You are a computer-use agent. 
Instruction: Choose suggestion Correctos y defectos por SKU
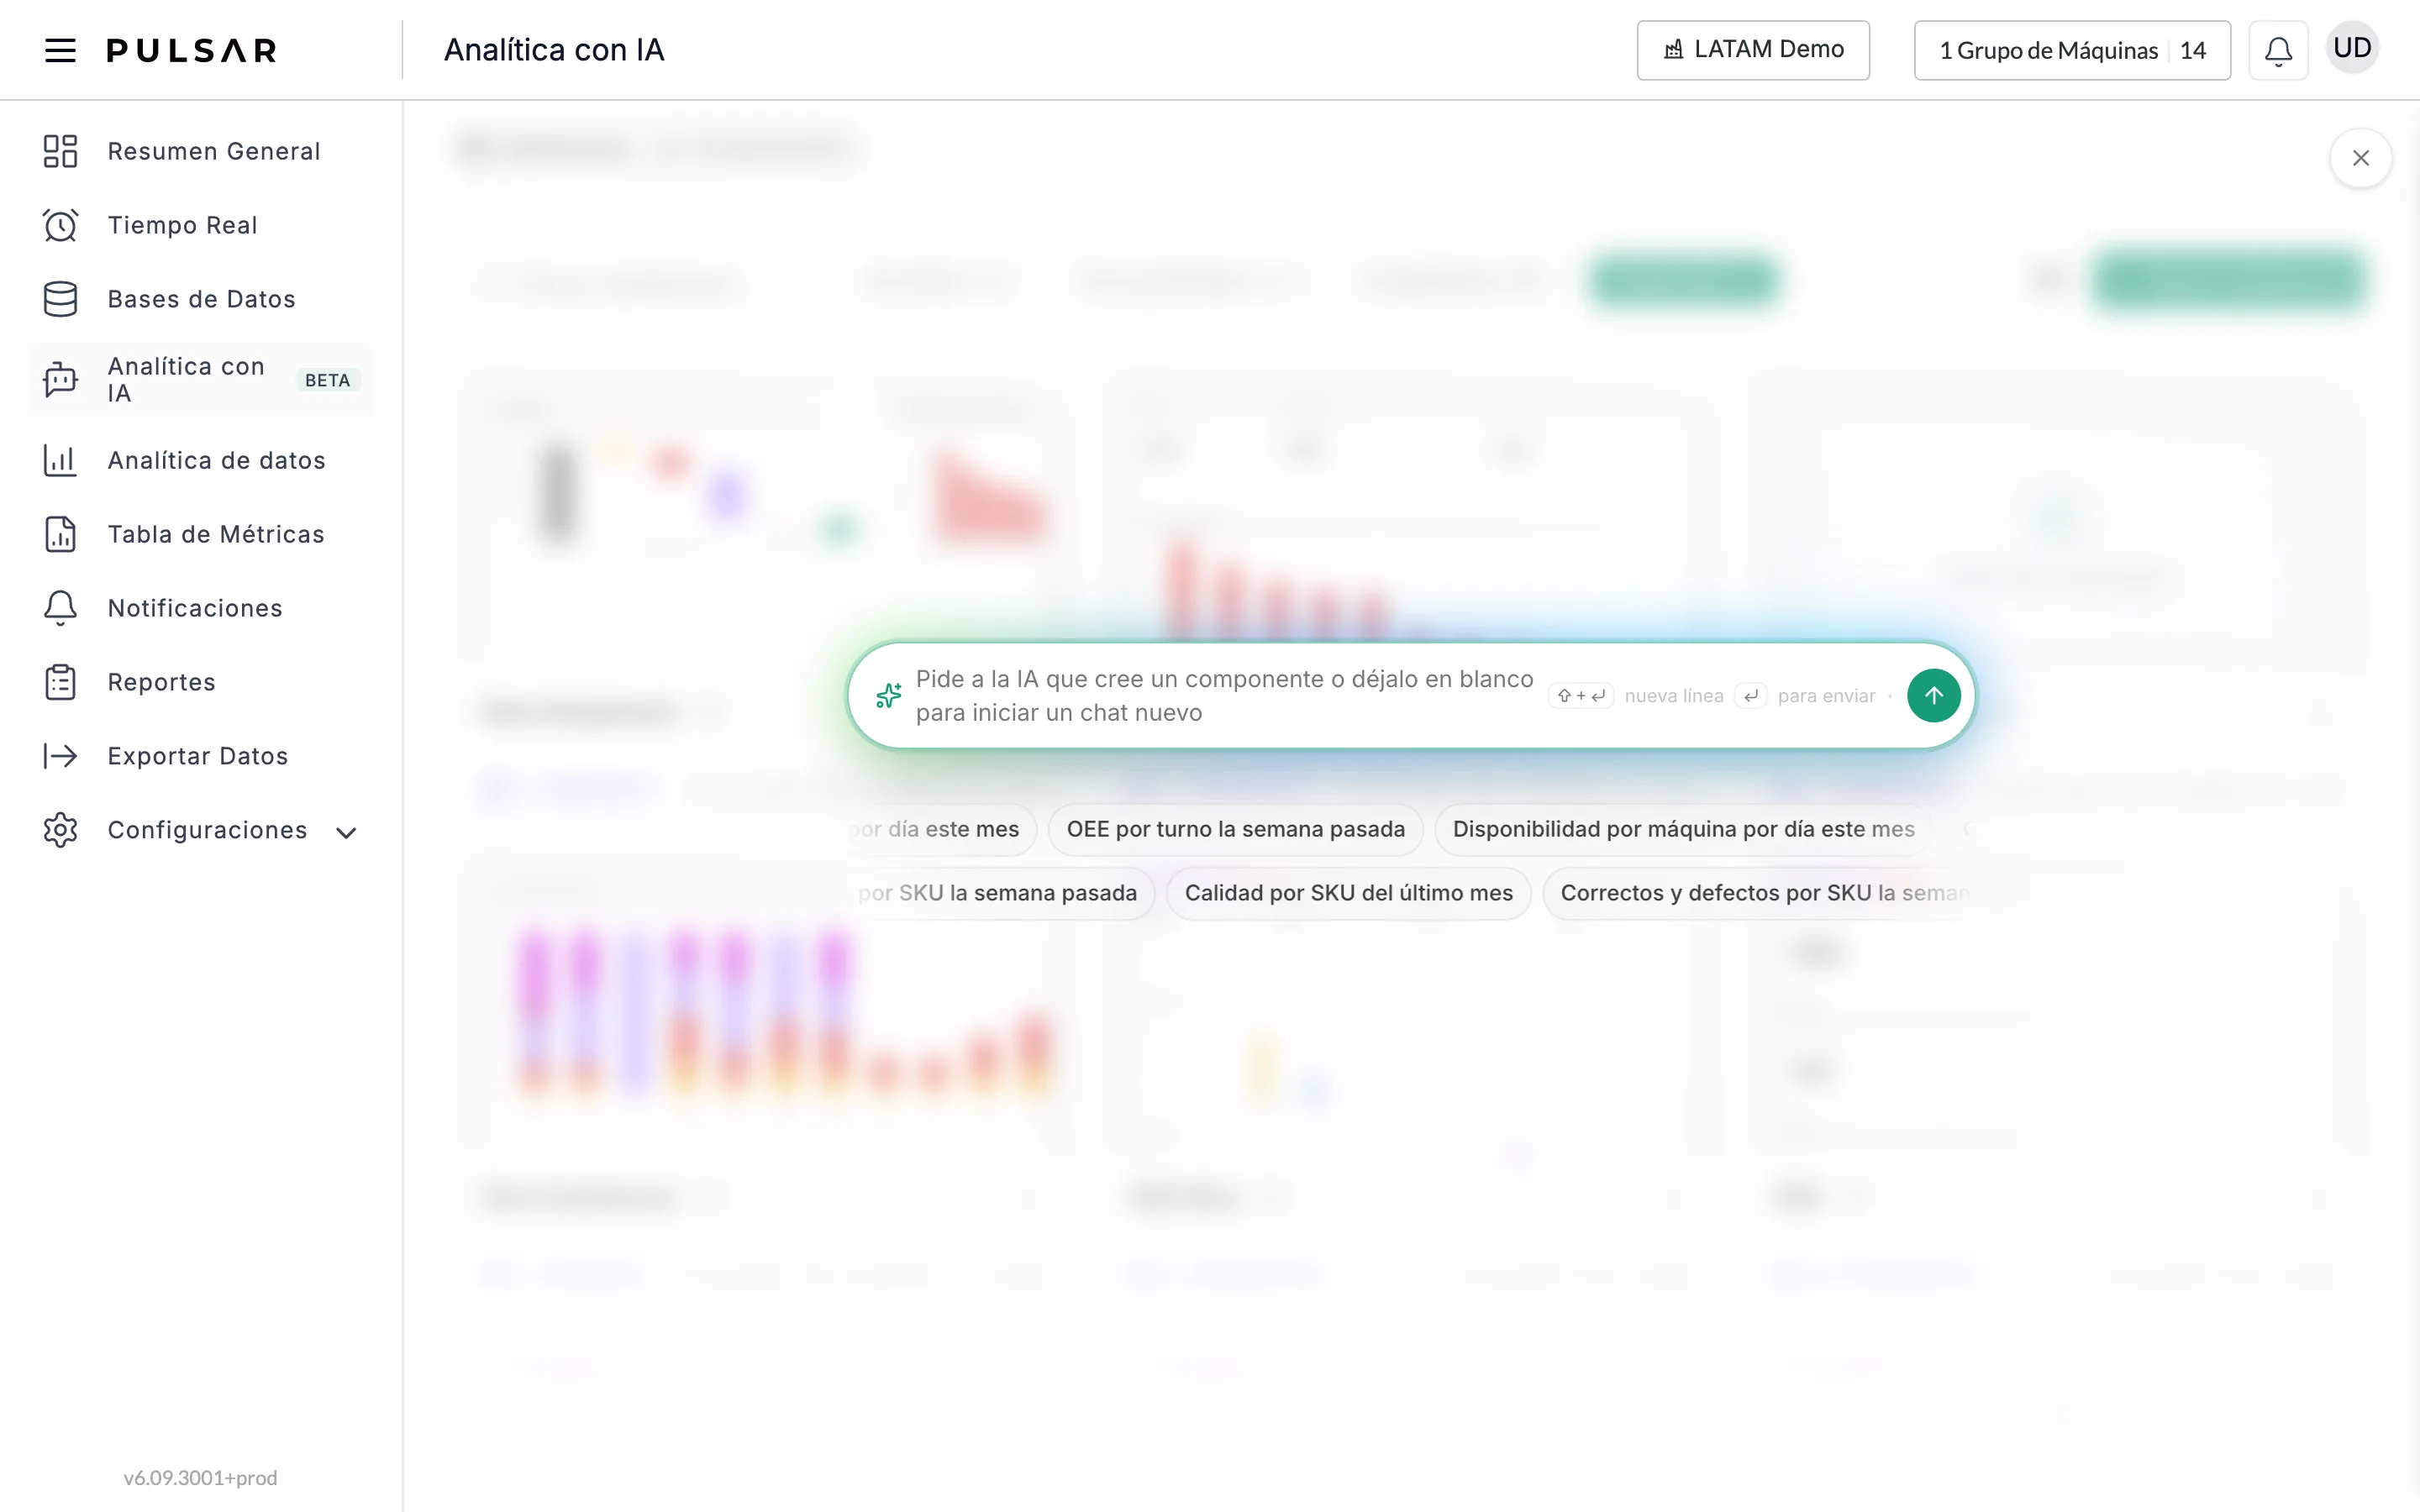pos(1758,893)
